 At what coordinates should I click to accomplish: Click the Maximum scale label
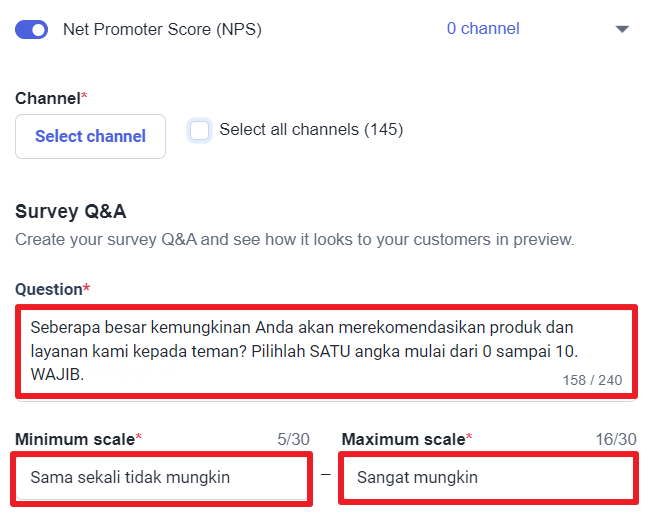[404, 439]
